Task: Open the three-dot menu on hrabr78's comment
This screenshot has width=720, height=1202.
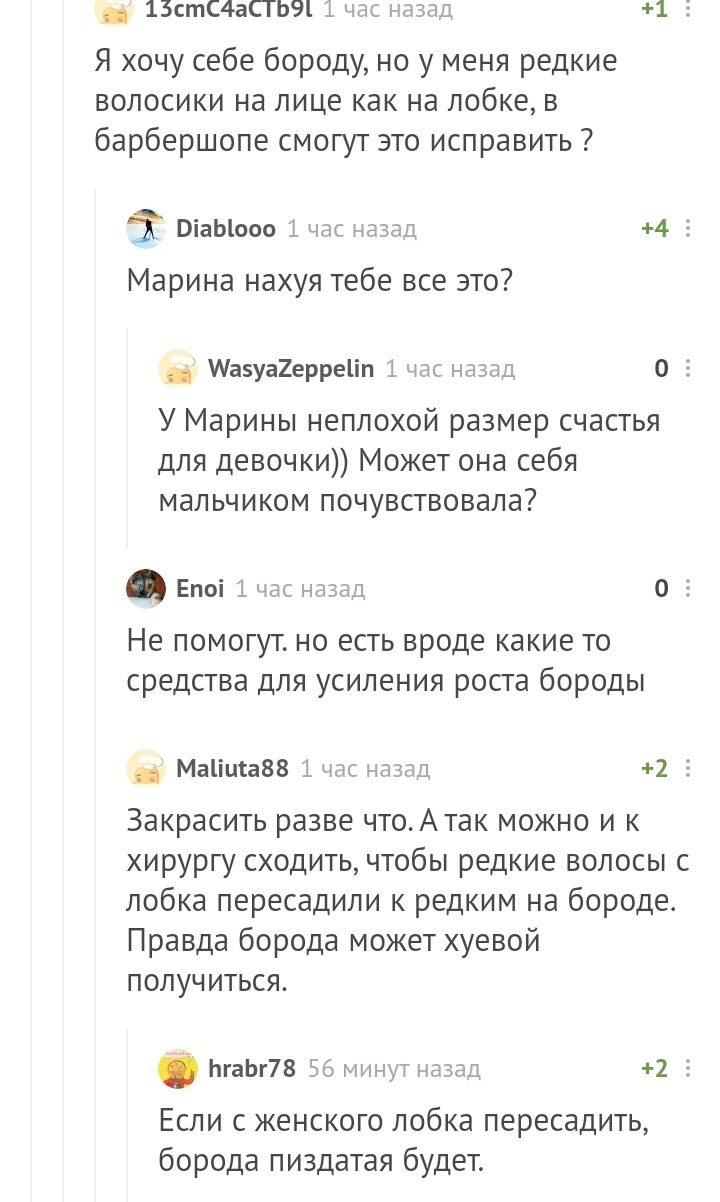Action: [688, 1069]
